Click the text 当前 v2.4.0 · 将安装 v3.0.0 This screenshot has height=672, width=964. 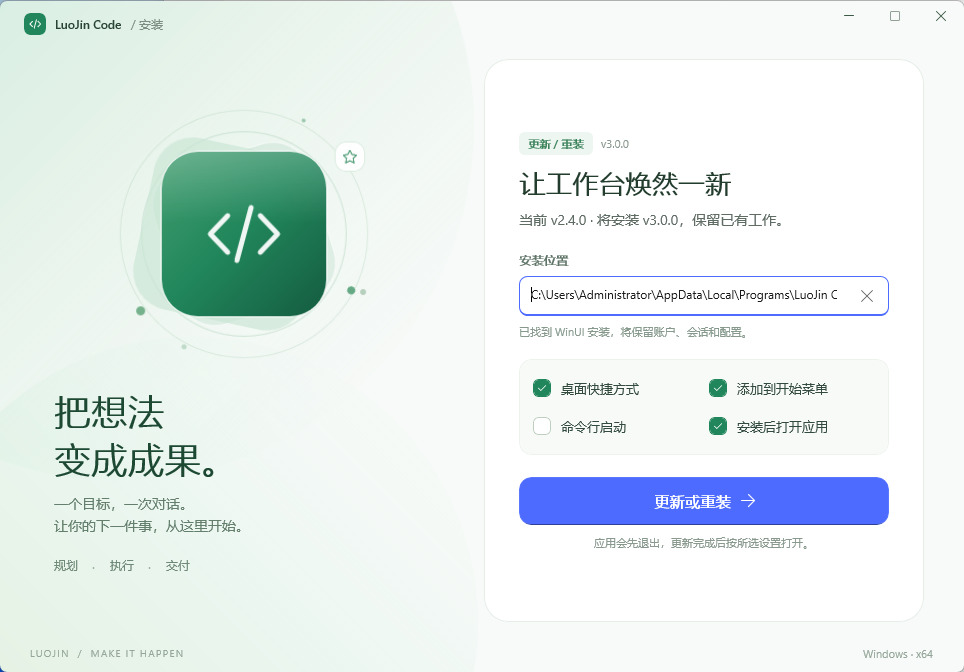tap(599, 220)
